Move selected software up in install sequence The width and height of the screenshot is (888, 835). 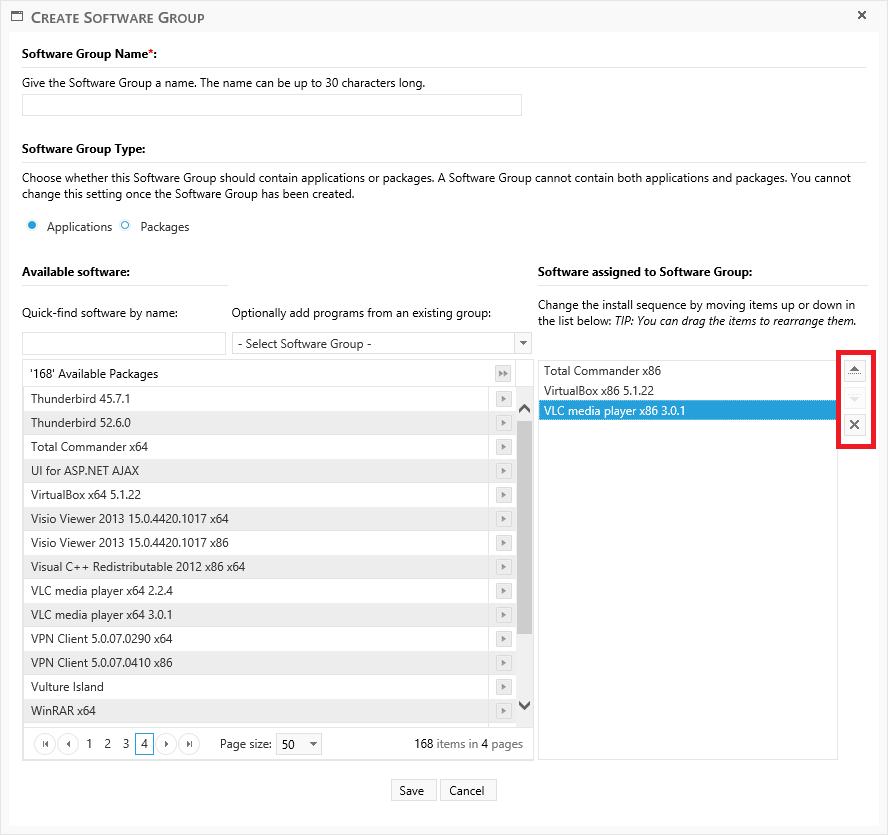(x=854, y=371)
